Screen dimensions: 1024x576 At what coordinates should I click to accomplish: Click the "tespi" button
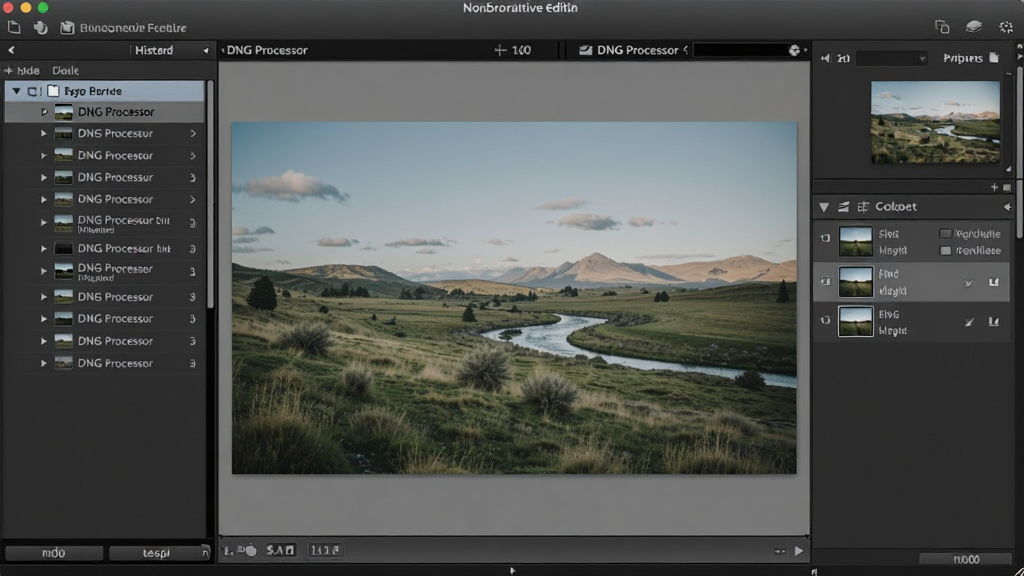[x=157, y=553]
